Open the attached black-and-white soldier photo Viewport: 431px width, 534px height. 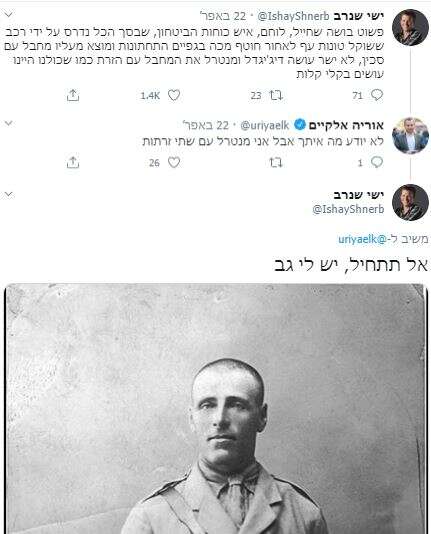click(x=216, y=409)
